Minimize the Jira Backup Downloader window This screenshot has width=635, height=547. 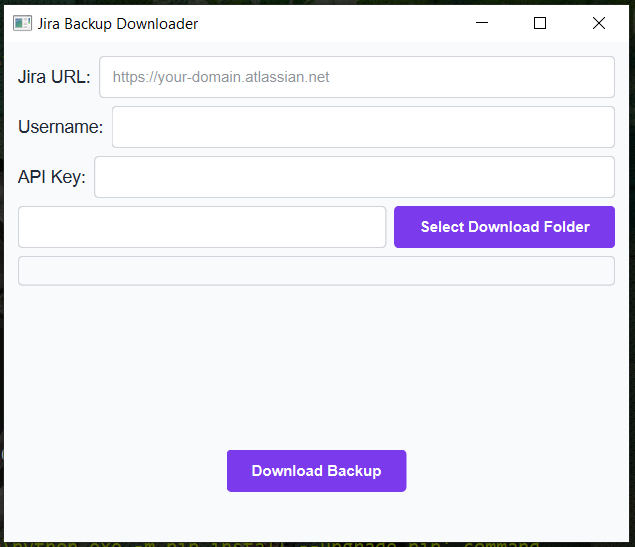click(x=482, y=23)
